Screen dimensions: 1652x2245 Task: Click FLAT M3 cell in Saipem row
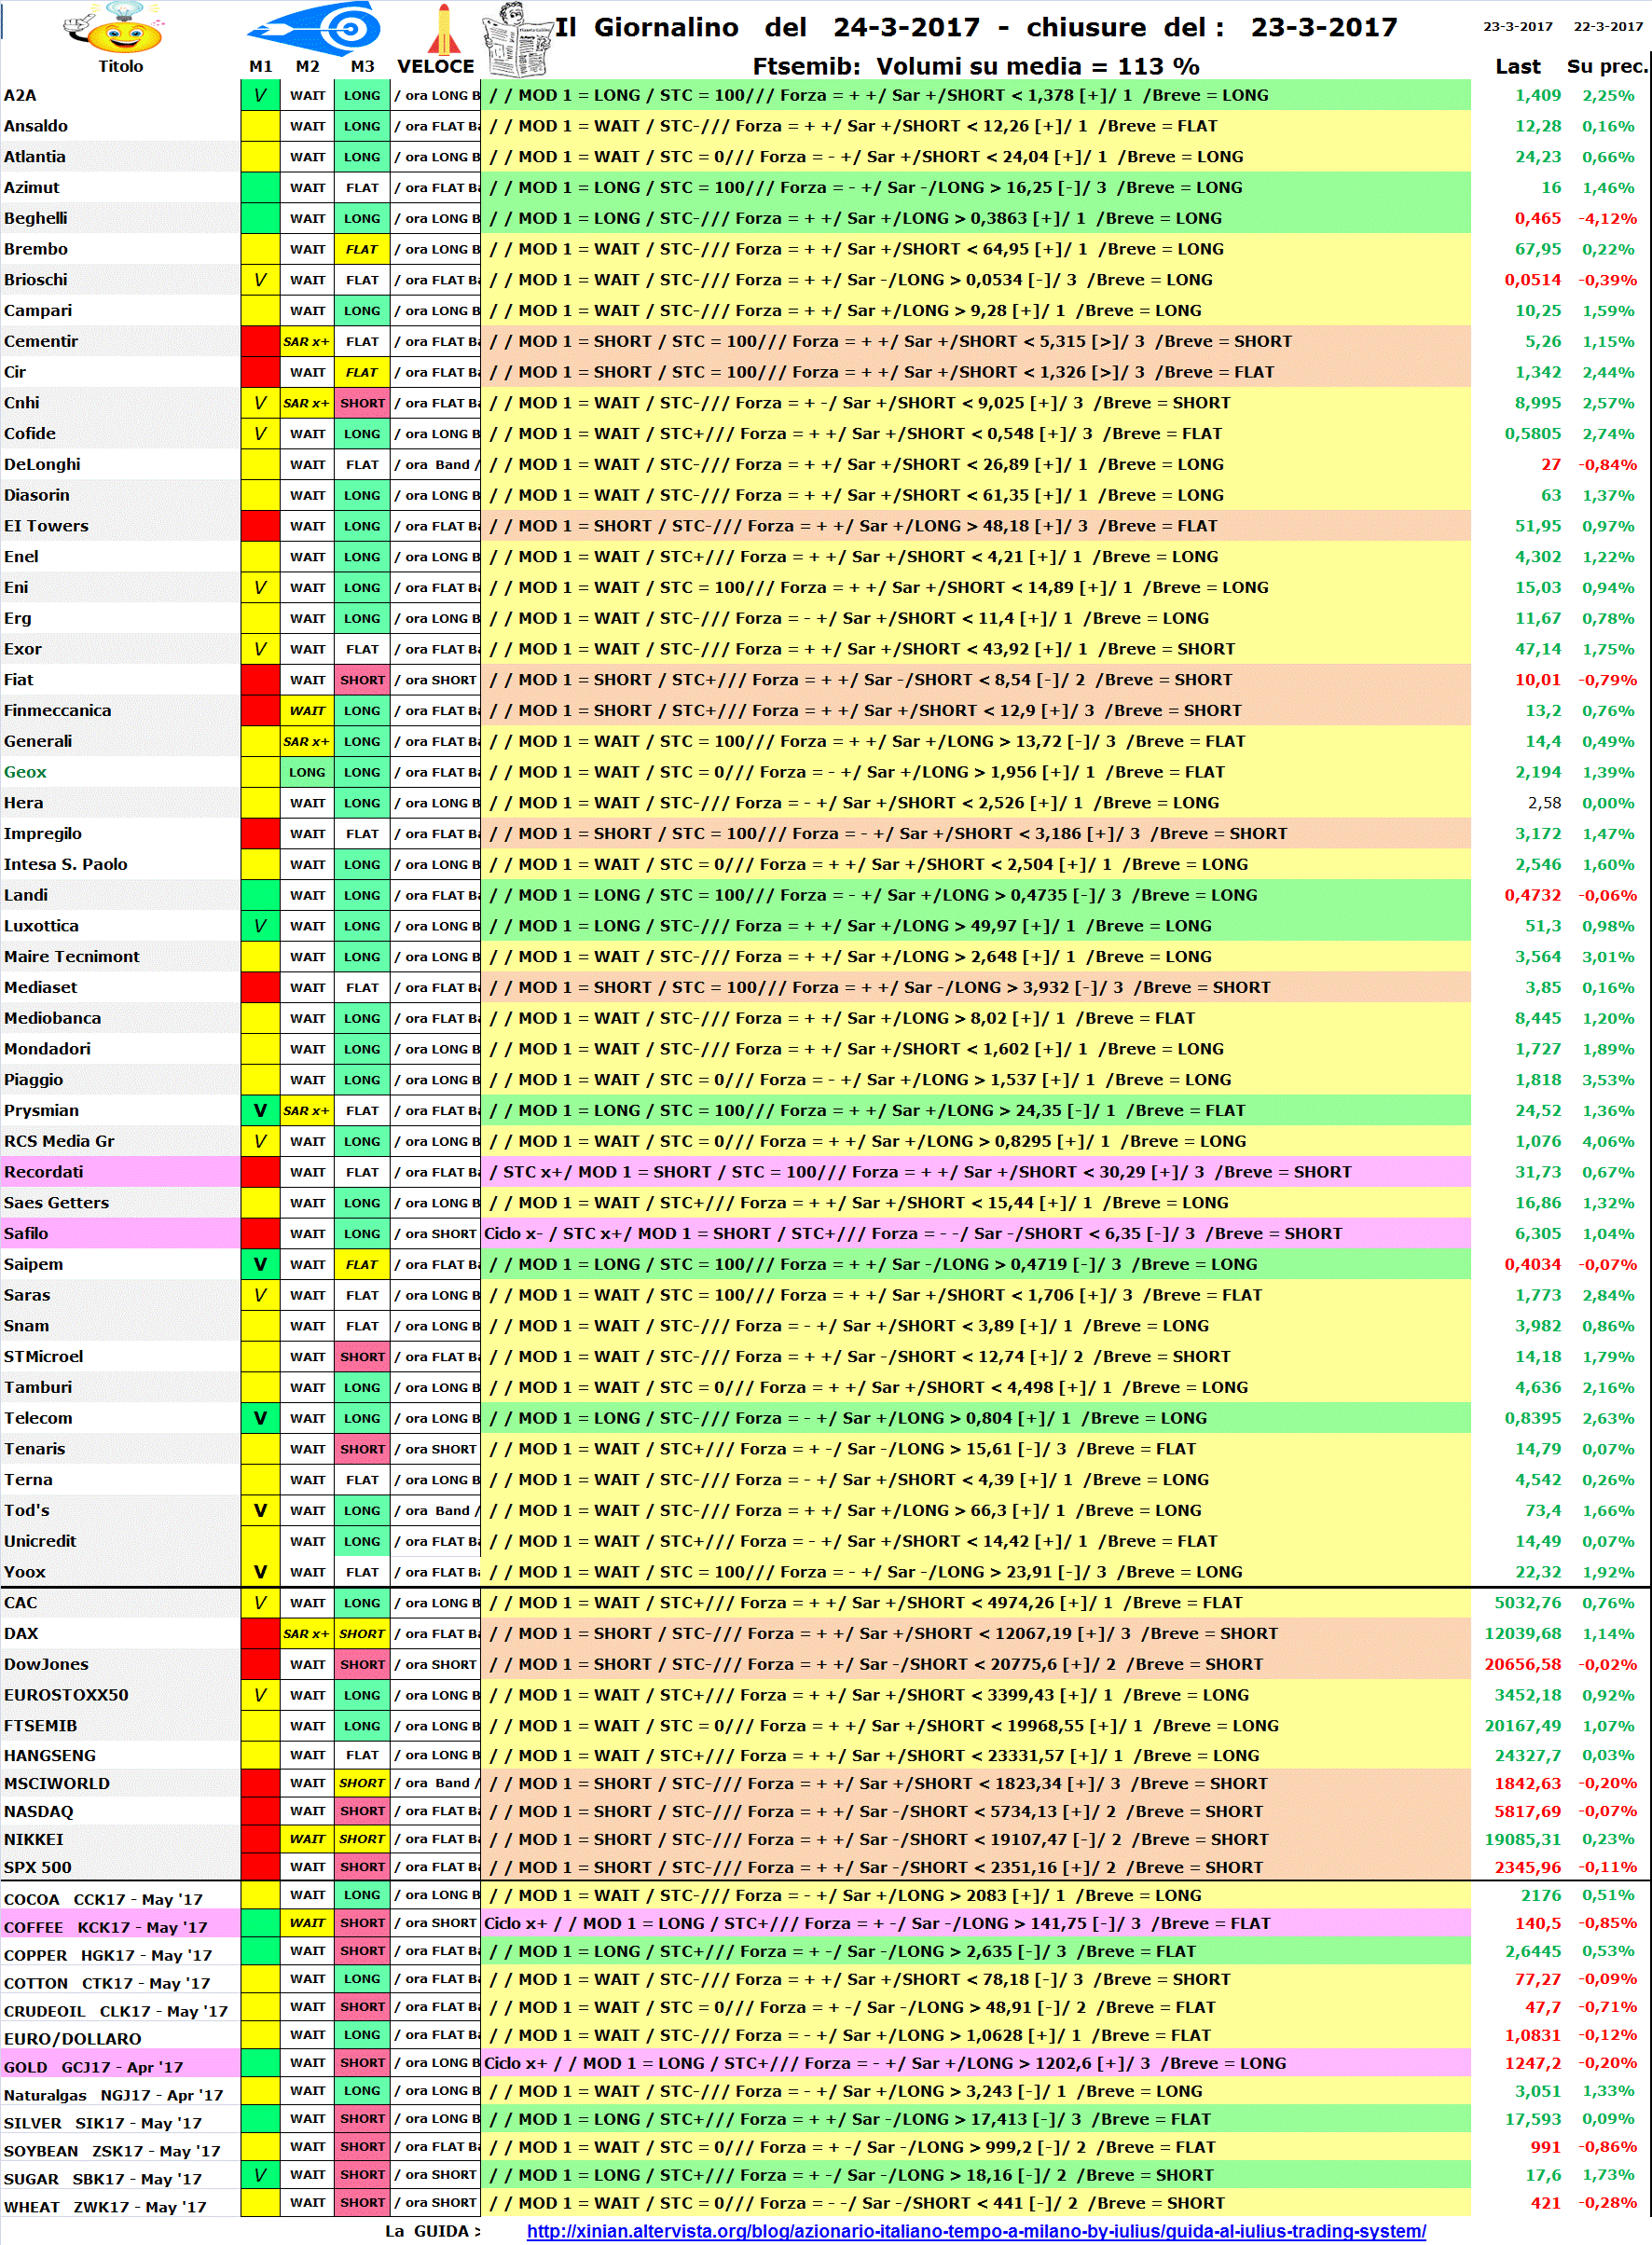click(362, 1264)
